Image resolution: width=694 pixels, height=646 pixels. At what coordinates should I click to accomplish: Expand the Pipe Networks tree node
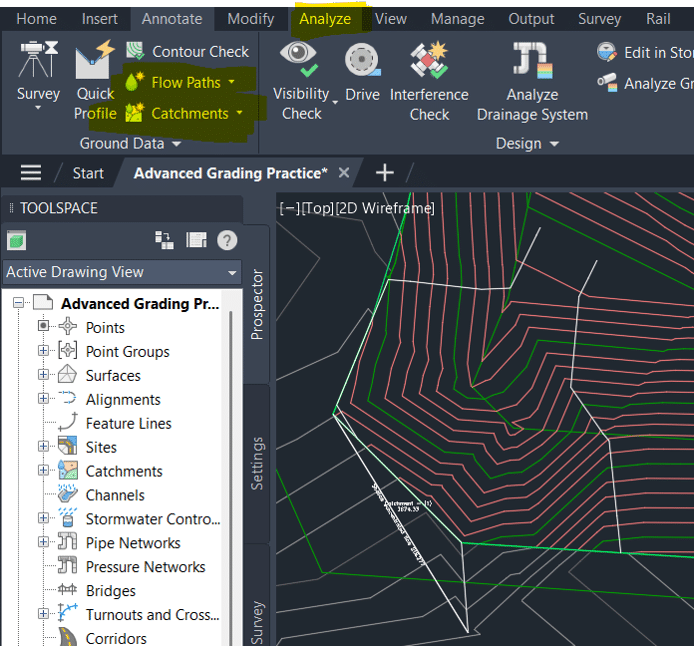pos(43,542)
